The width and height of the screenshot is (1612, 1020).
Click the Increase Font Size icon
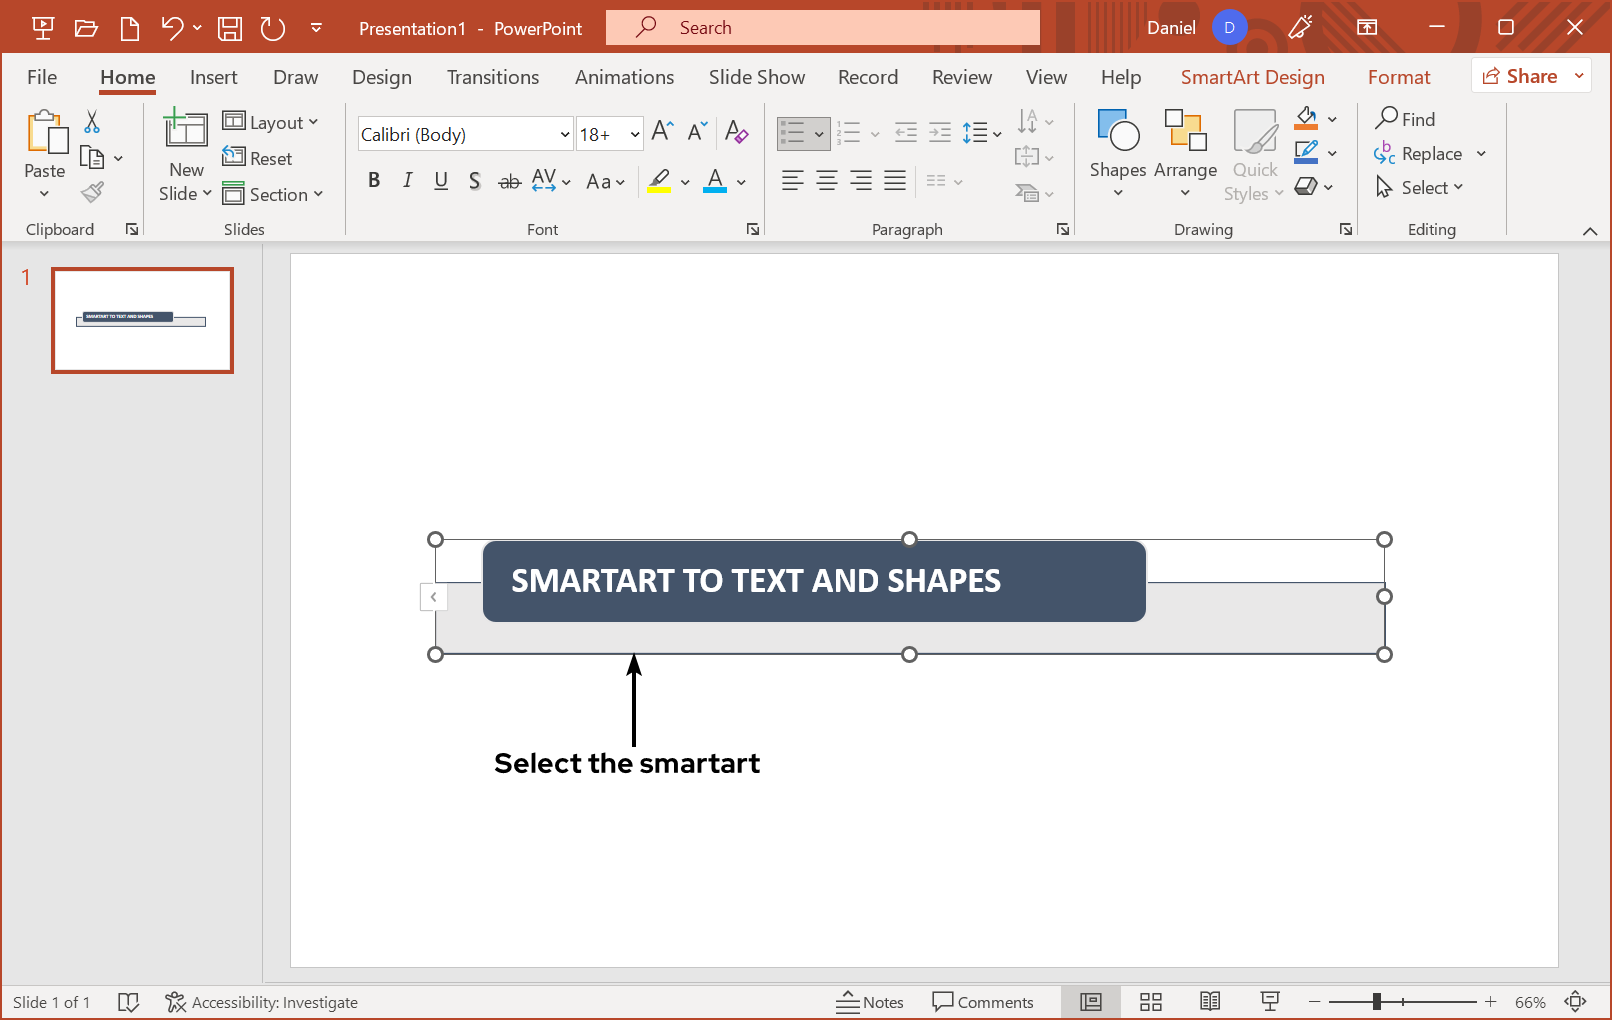[661, 131]
